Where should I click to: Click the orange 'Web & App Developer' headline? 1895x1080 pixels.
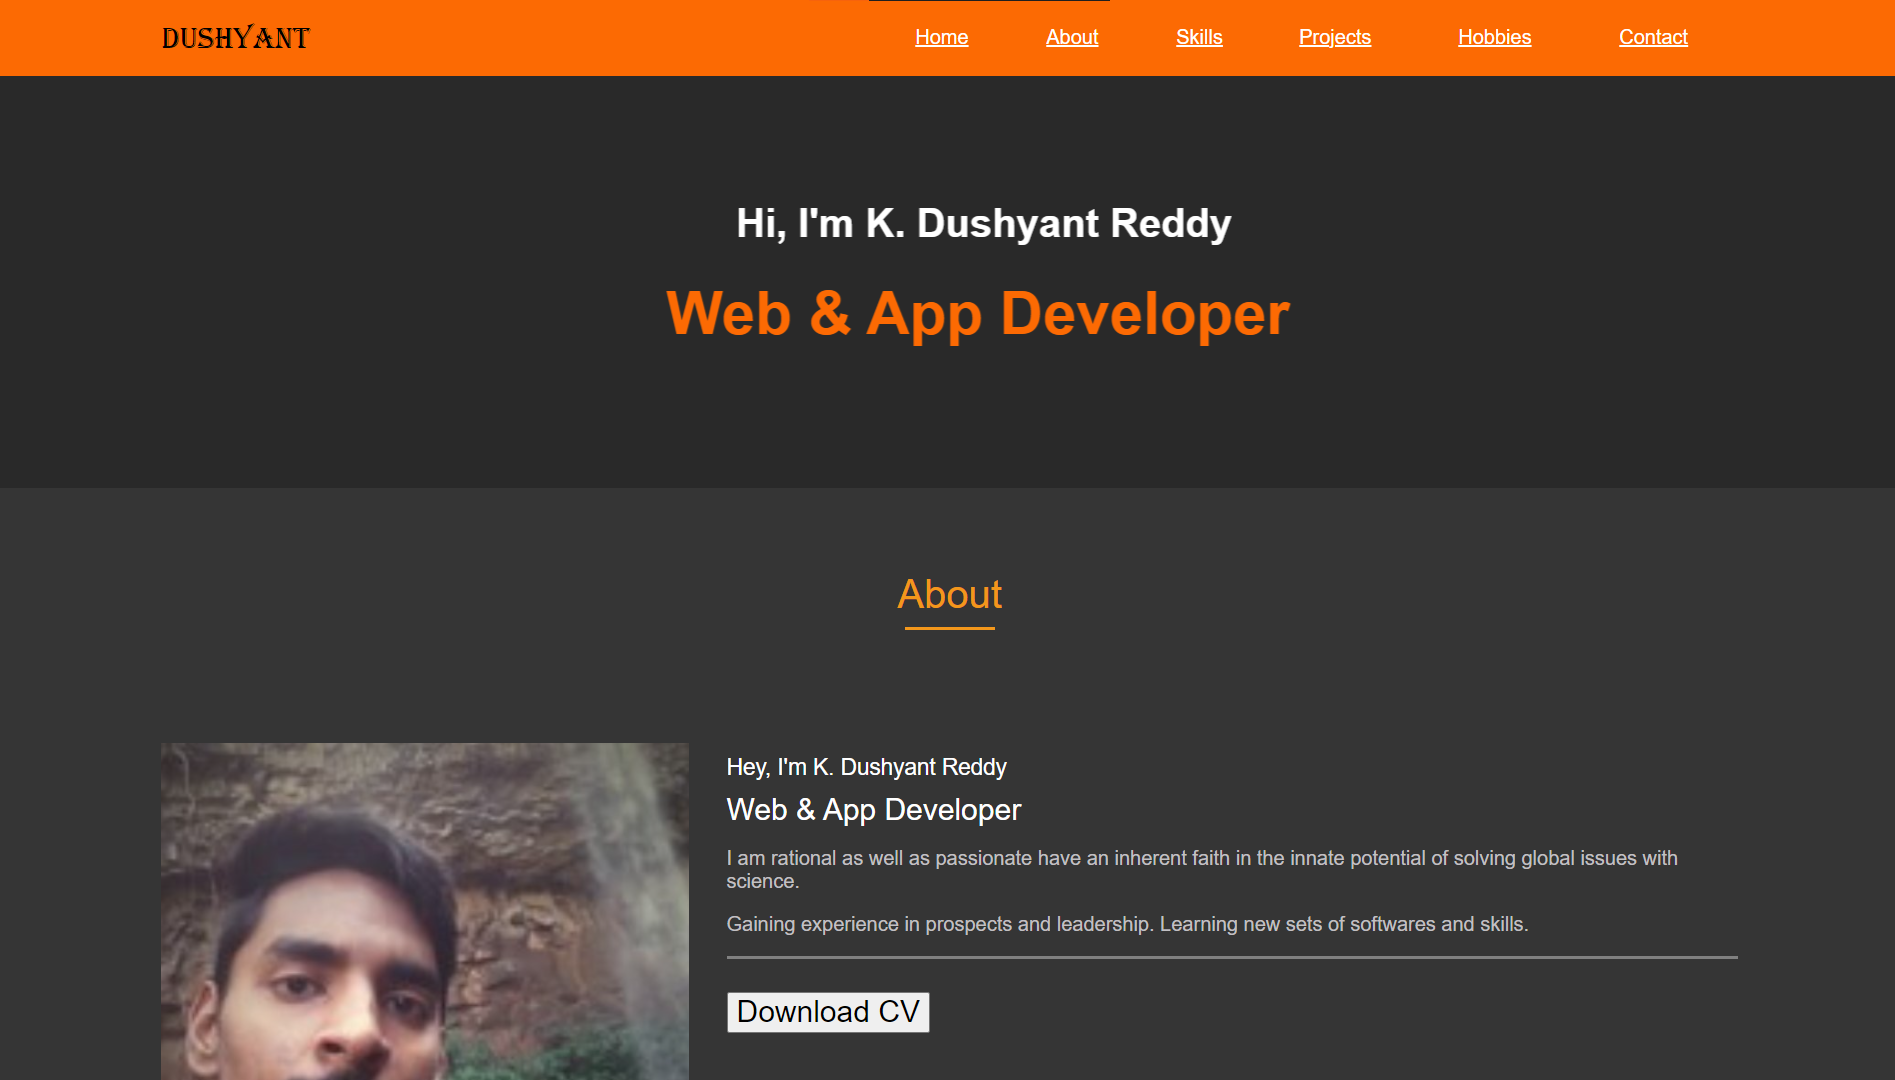[x=978, y=314]
